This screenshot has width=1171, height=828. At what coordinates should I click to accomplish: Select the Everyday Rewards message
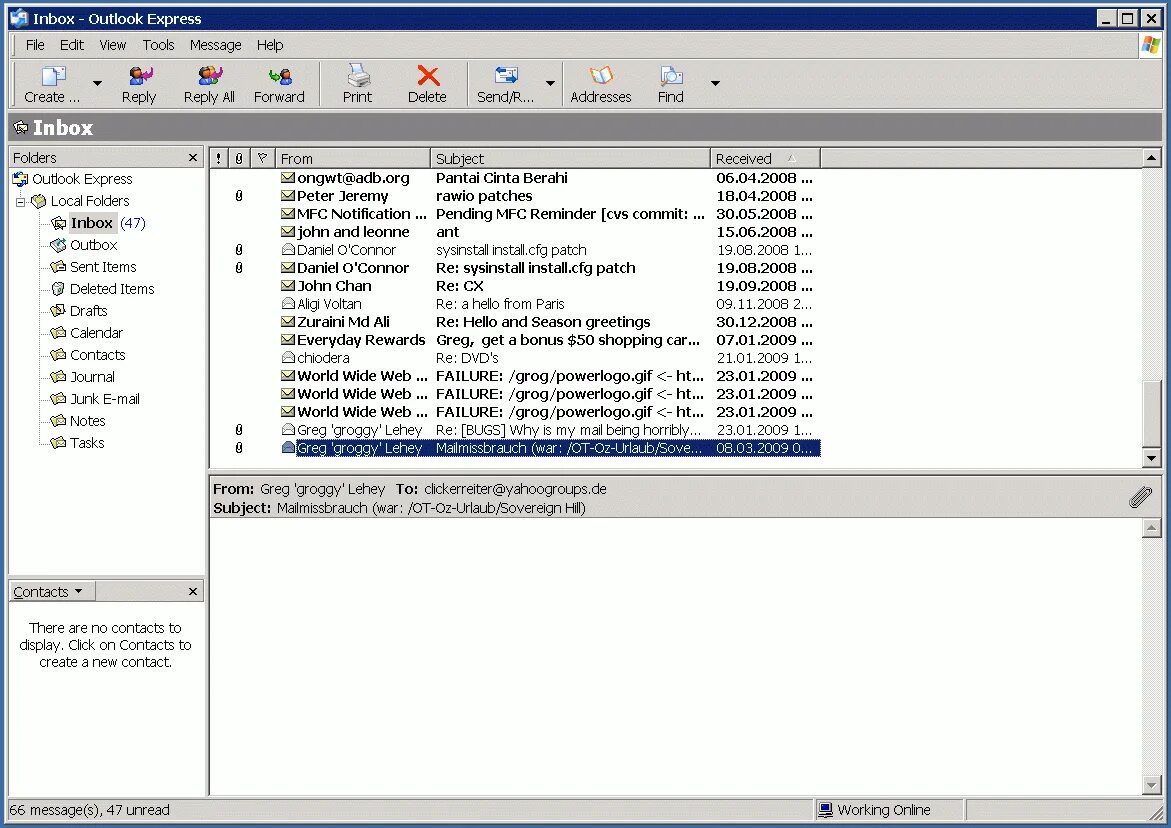[515, 340]
